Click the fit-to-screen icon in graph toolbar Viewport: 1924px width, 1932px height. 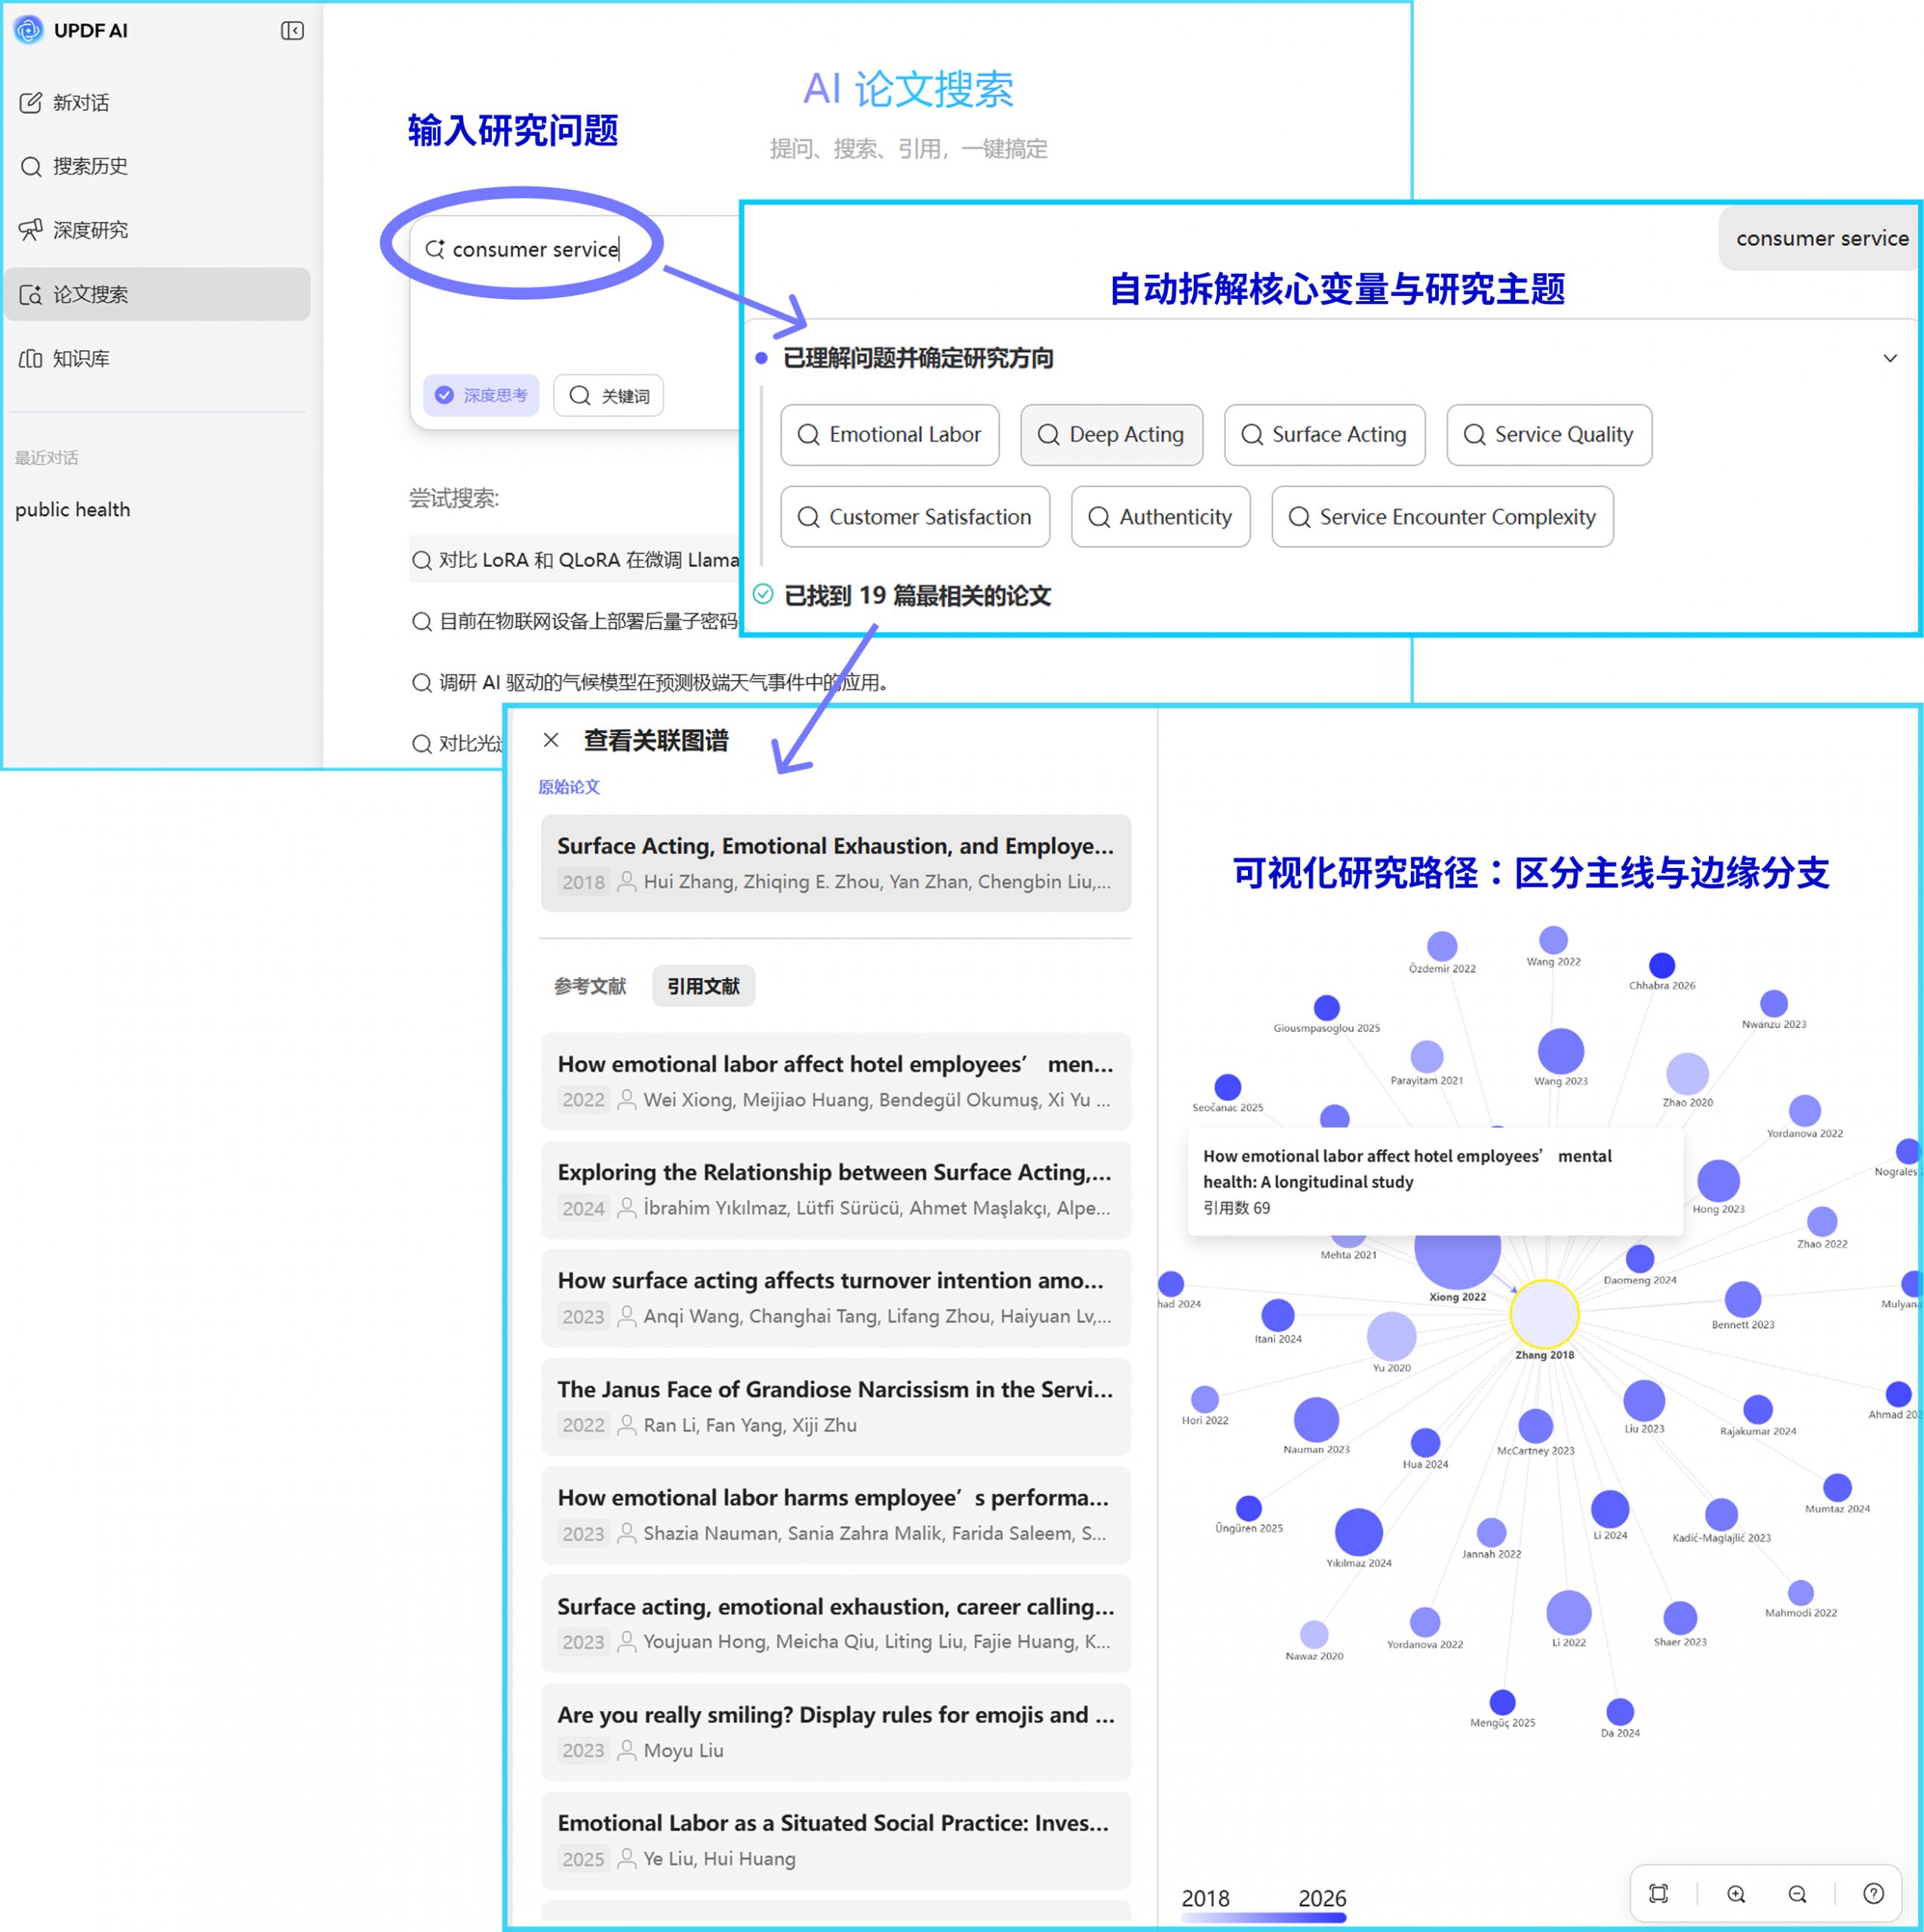coord(1659,1893)
